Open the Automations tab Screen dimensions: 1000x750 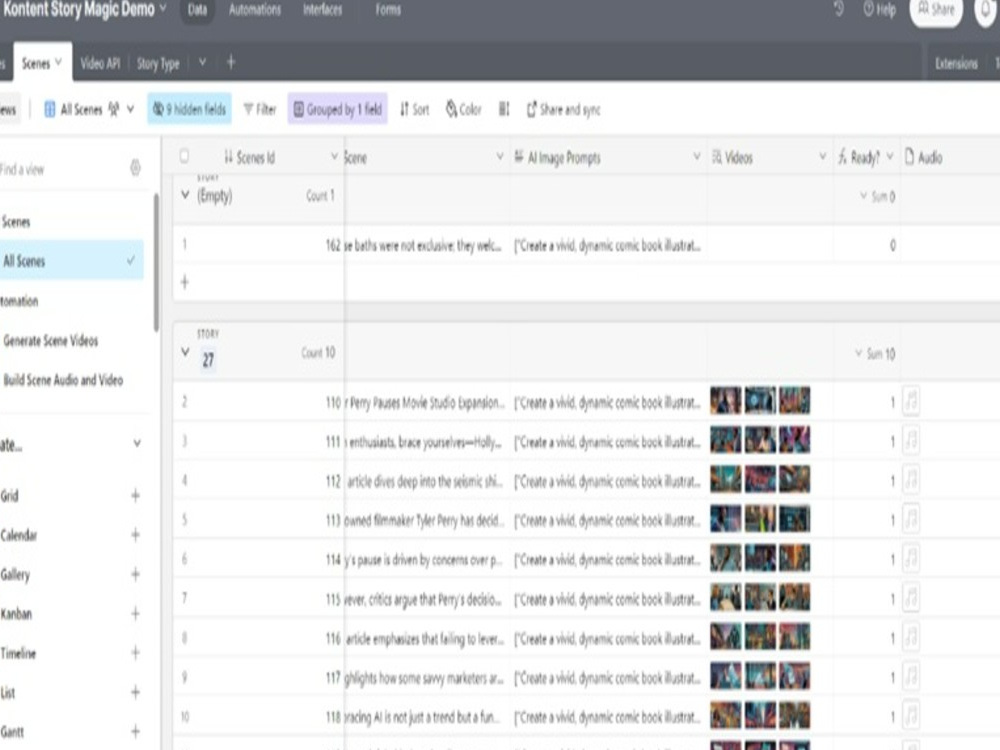(254, 10)
